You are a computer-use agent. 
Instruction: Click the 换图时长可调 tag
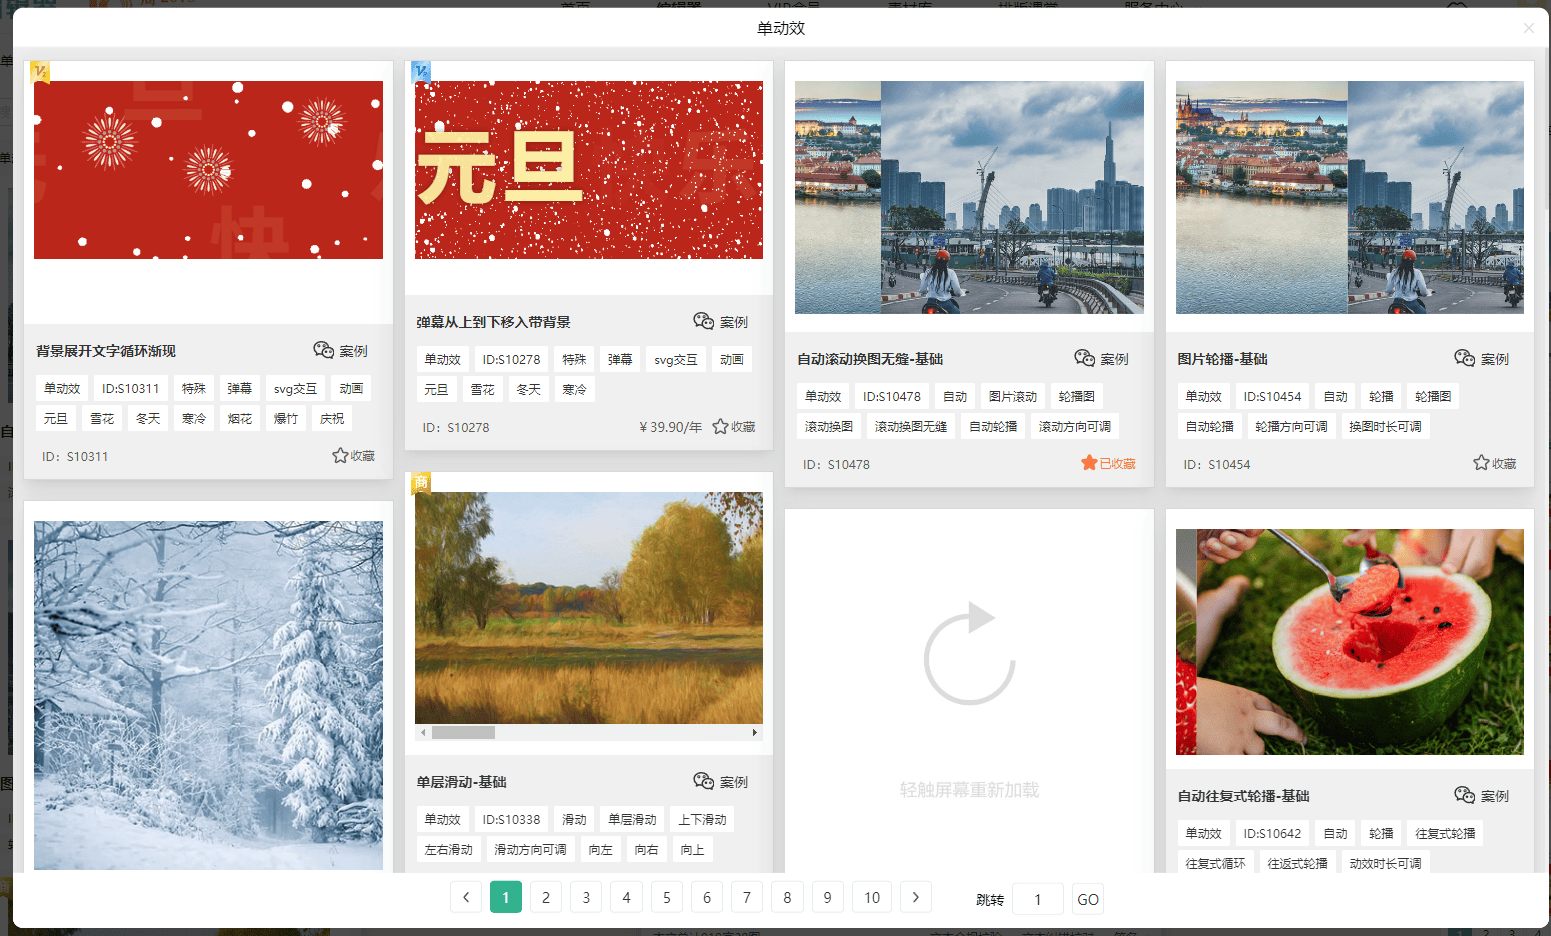tap(1386, 426)
